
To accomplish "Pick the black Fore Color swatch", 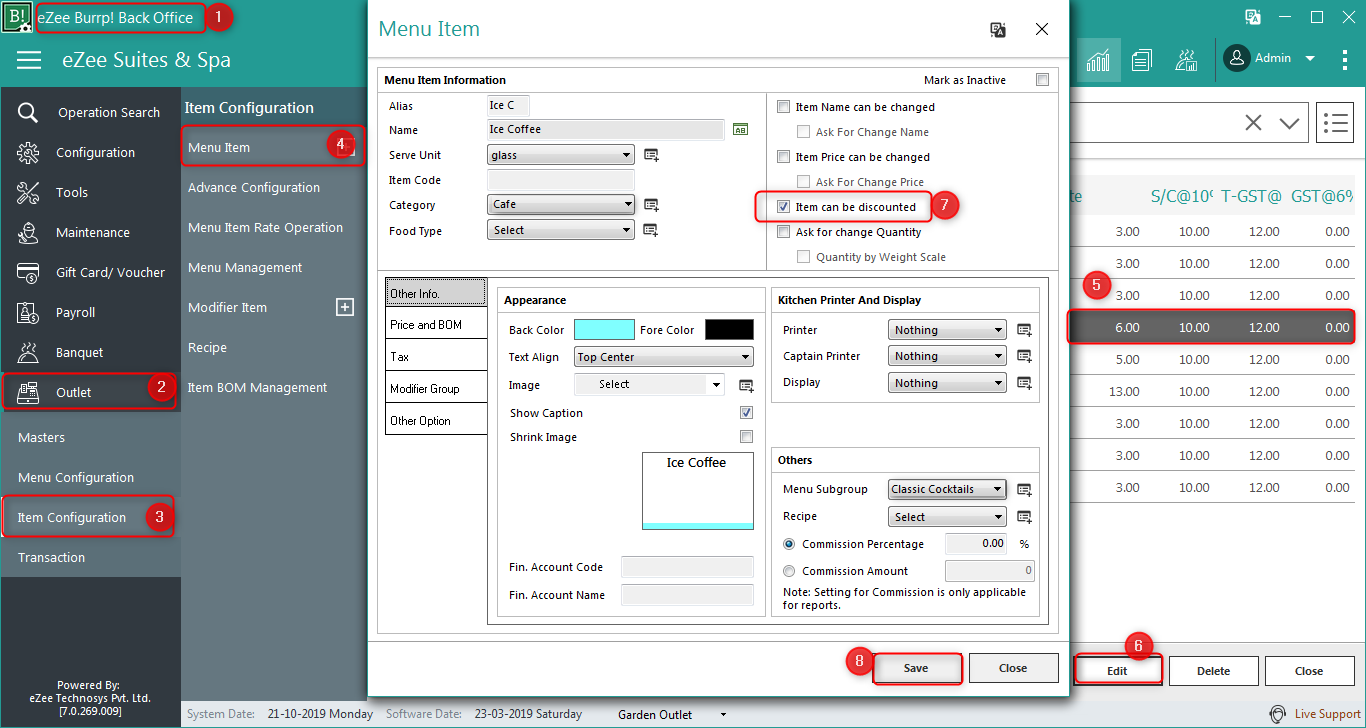I will click(729, 330).
